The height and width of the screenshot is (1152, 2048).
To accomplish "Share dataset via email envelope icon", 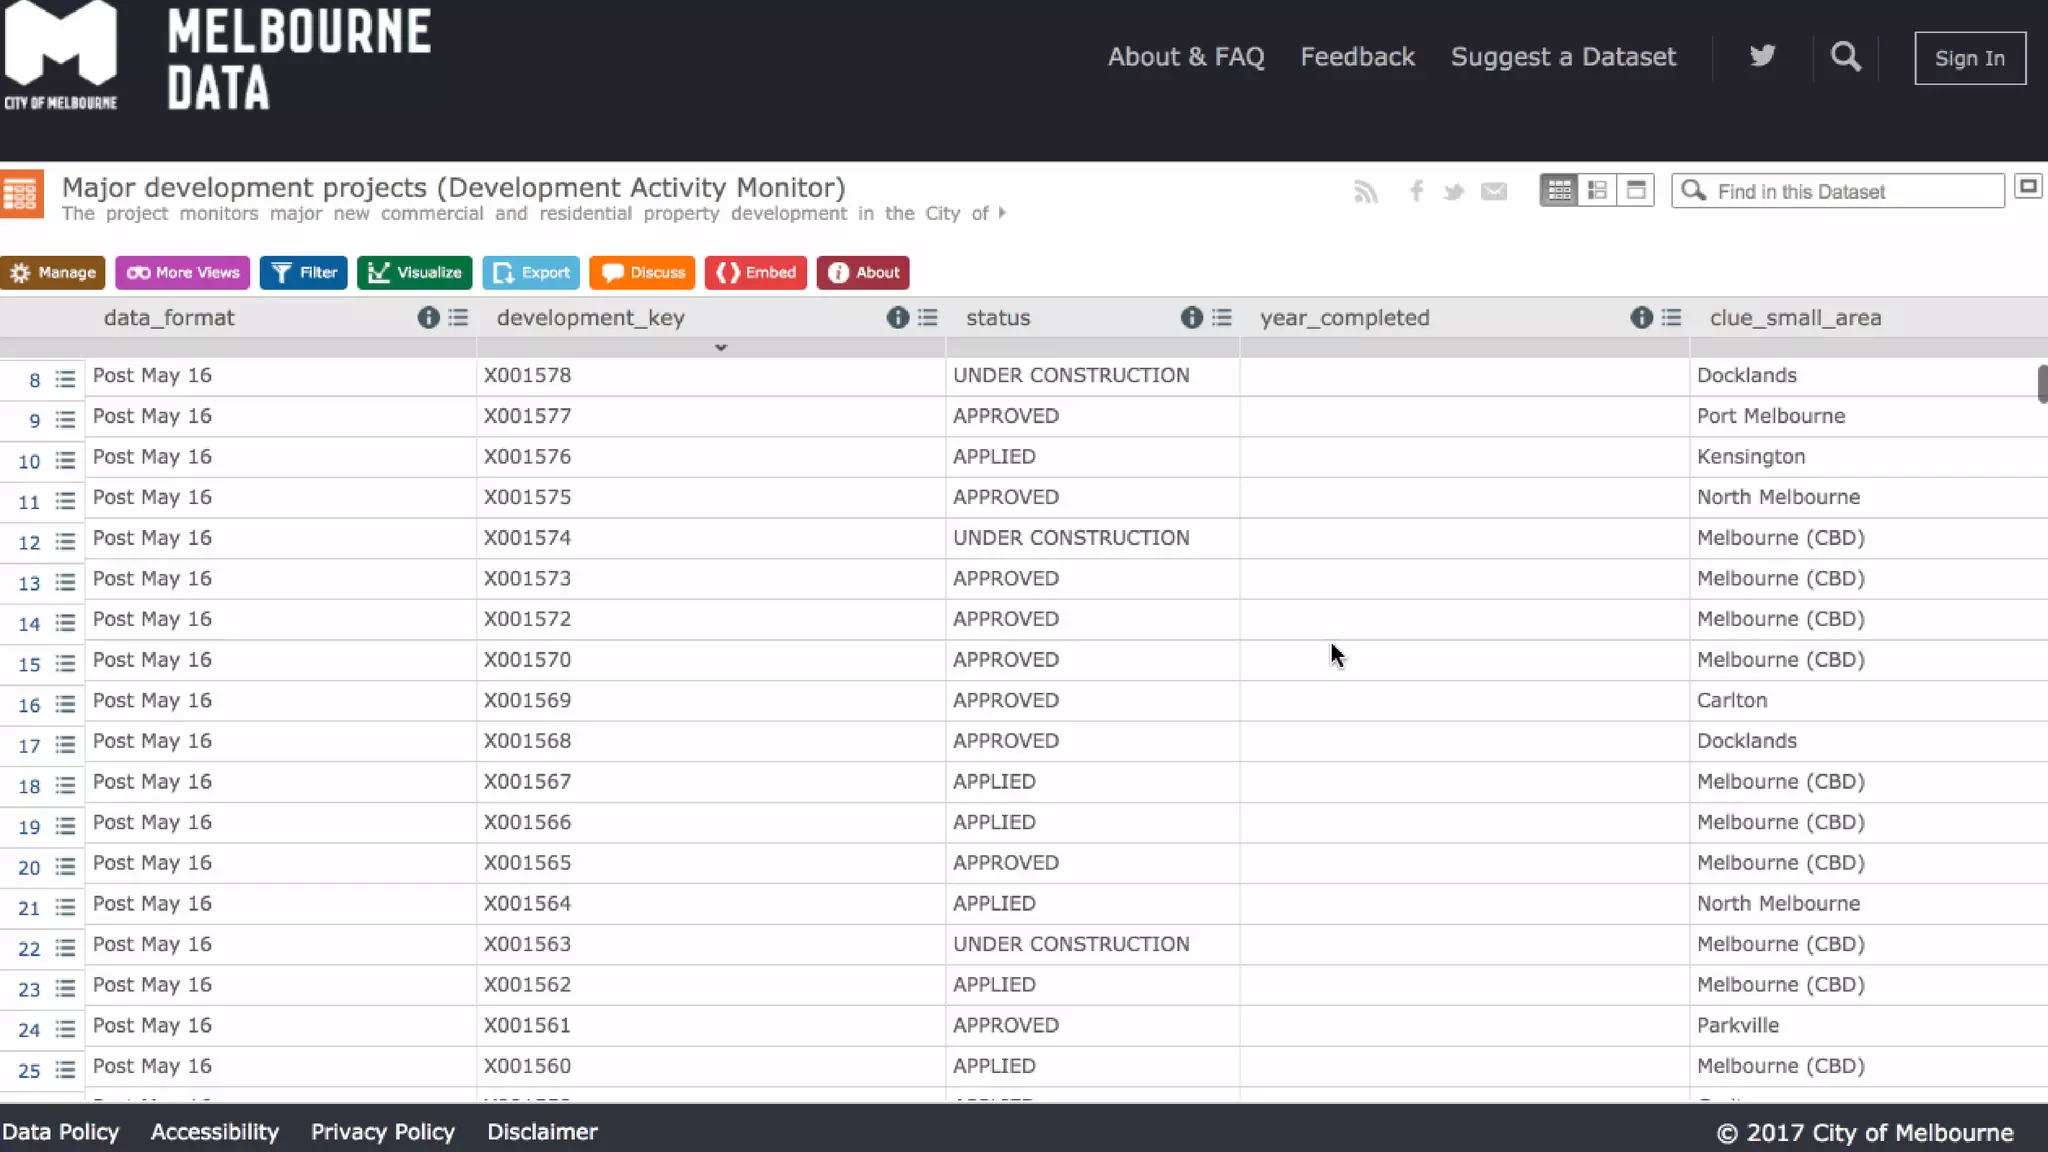I will click(x=1494, y=191).
